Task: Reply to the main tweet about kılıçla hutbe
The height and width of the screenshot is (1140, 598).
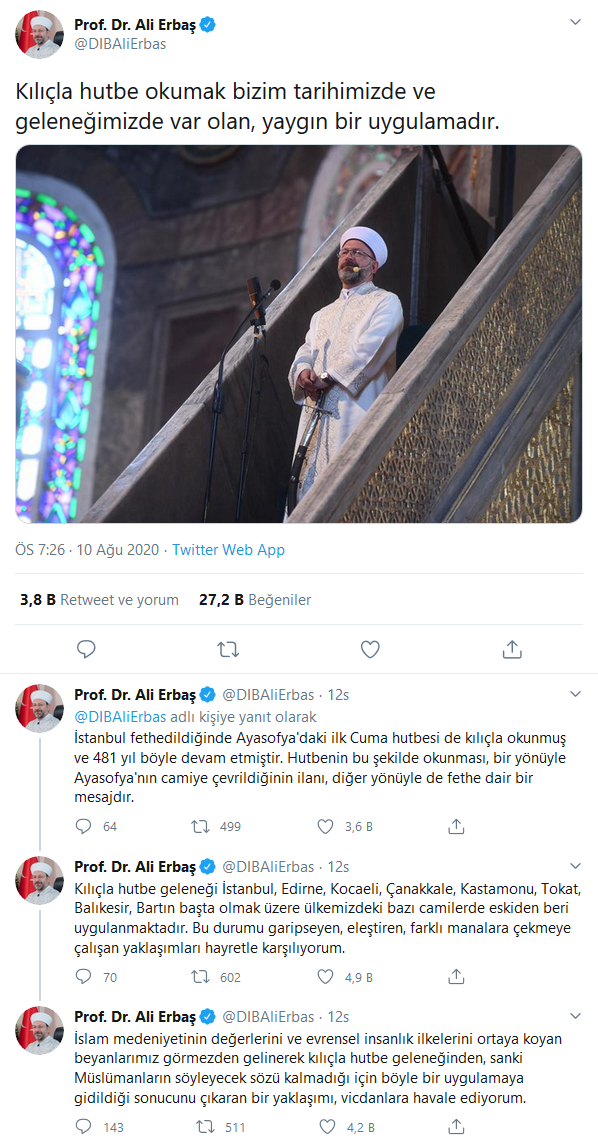Action: click(x=86, y=649)
